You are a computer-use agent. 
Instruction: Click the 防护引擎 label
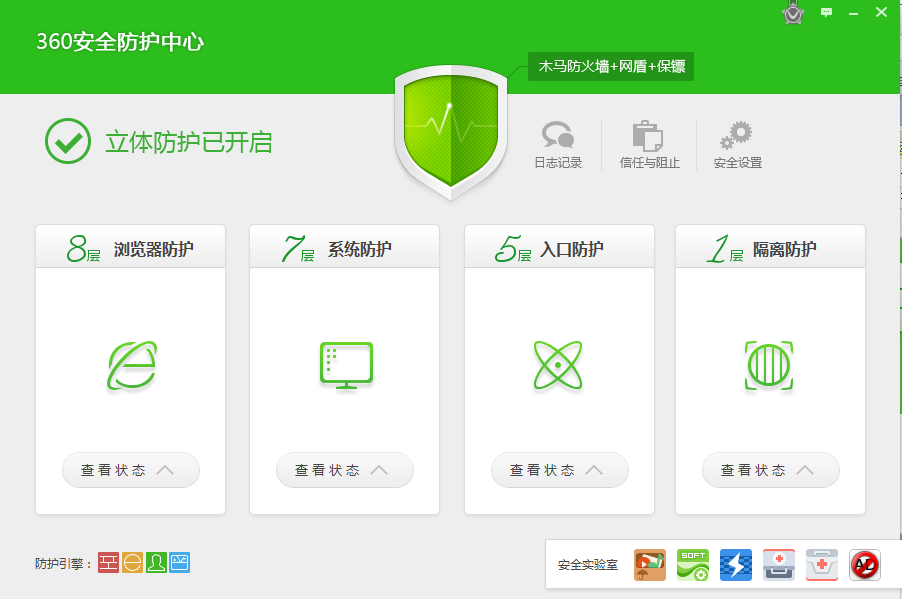(x=63, y=563)
